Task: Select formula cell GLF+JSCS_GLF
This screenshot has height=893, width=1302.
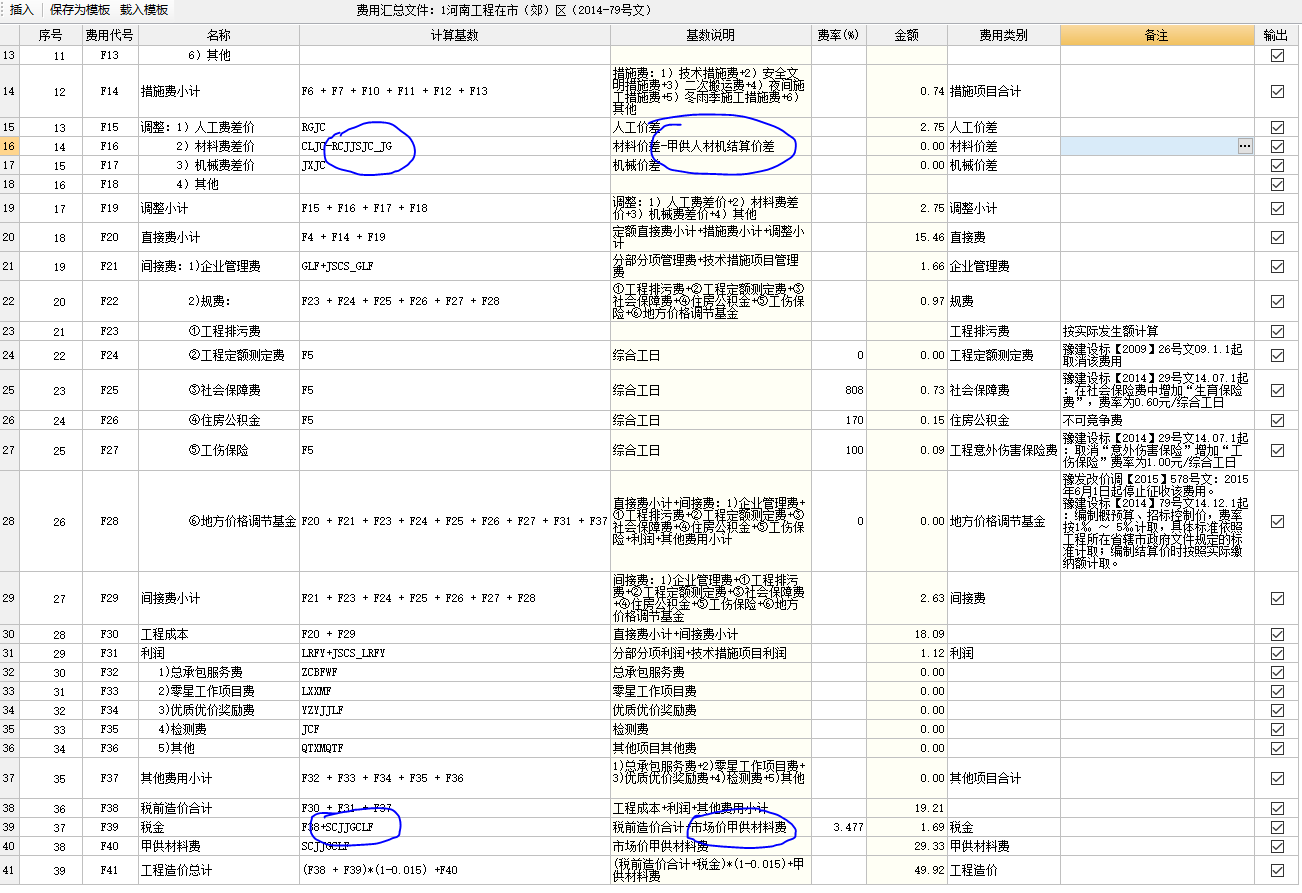Action: click(x=454, y=266)
